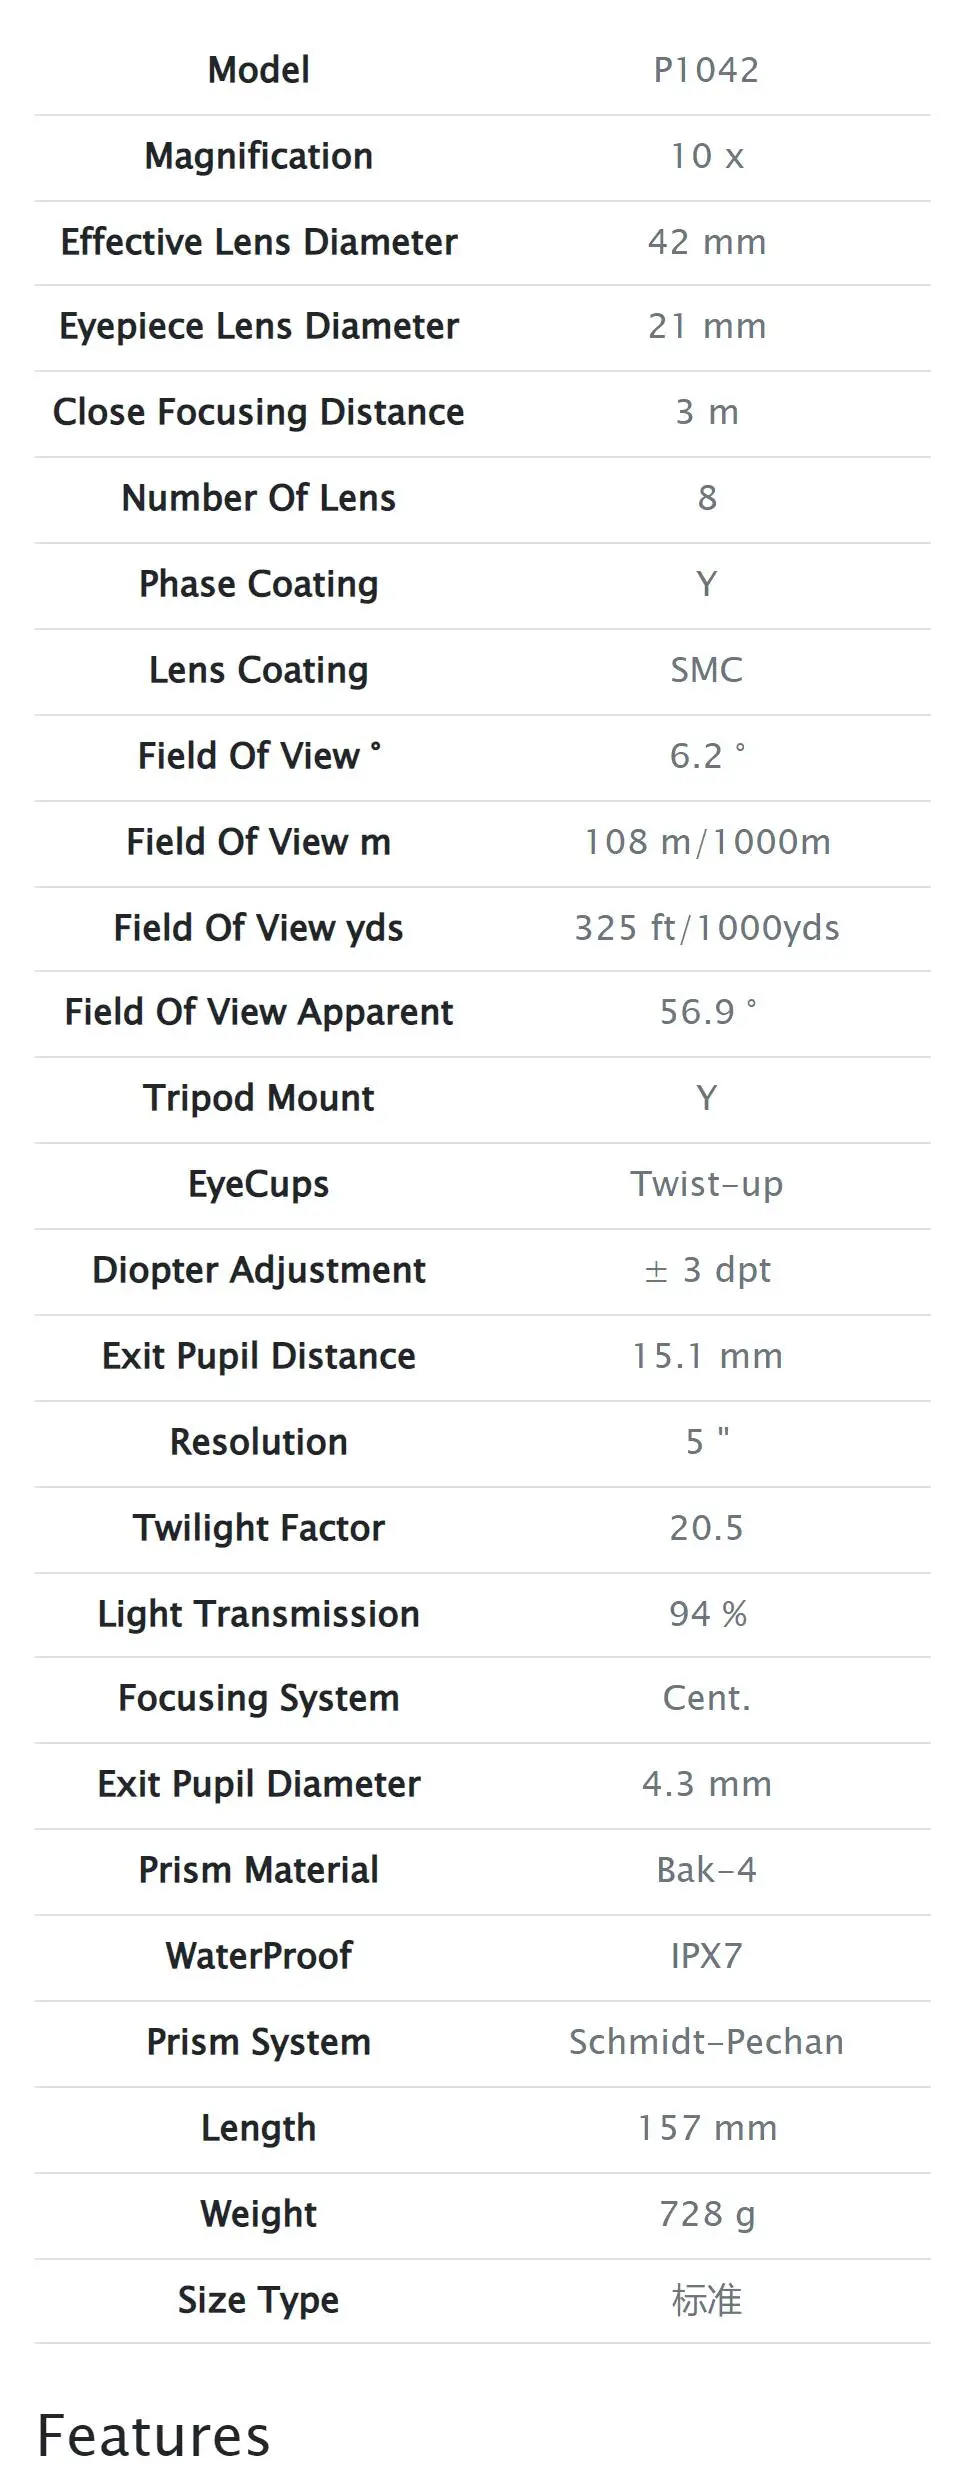Select the Twilight Factor label
Image resolution: width=966 pixels, height=2471 pixels.
[x=259, y=1528]
